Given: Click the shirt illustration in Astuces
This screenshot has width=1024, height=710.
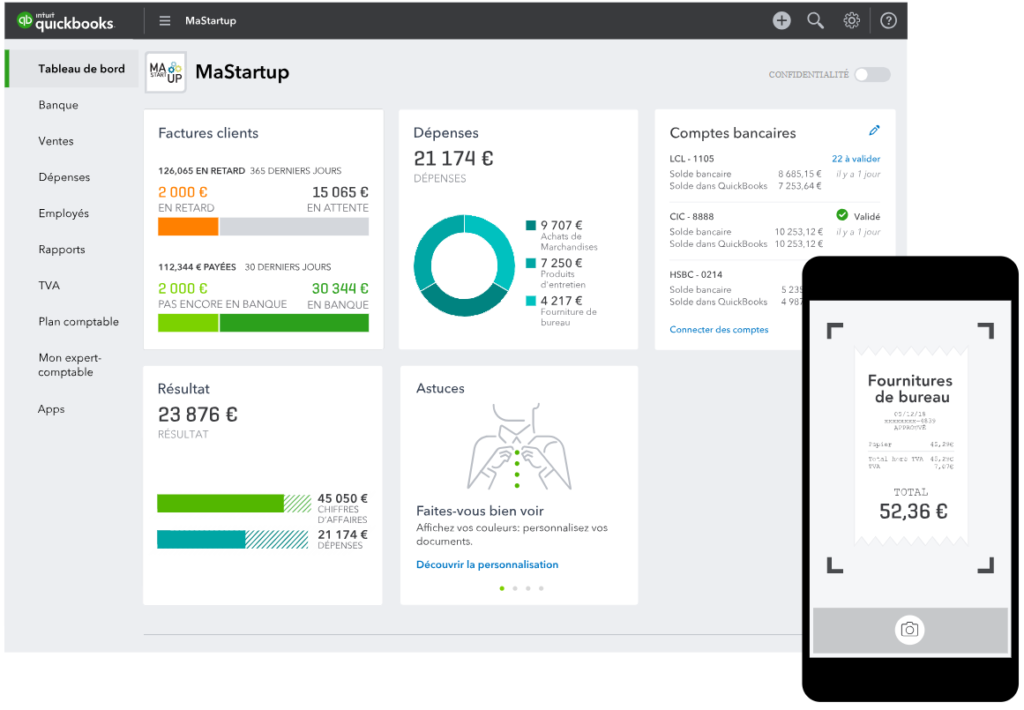Looking at the screenshot, I should [519, 447].
